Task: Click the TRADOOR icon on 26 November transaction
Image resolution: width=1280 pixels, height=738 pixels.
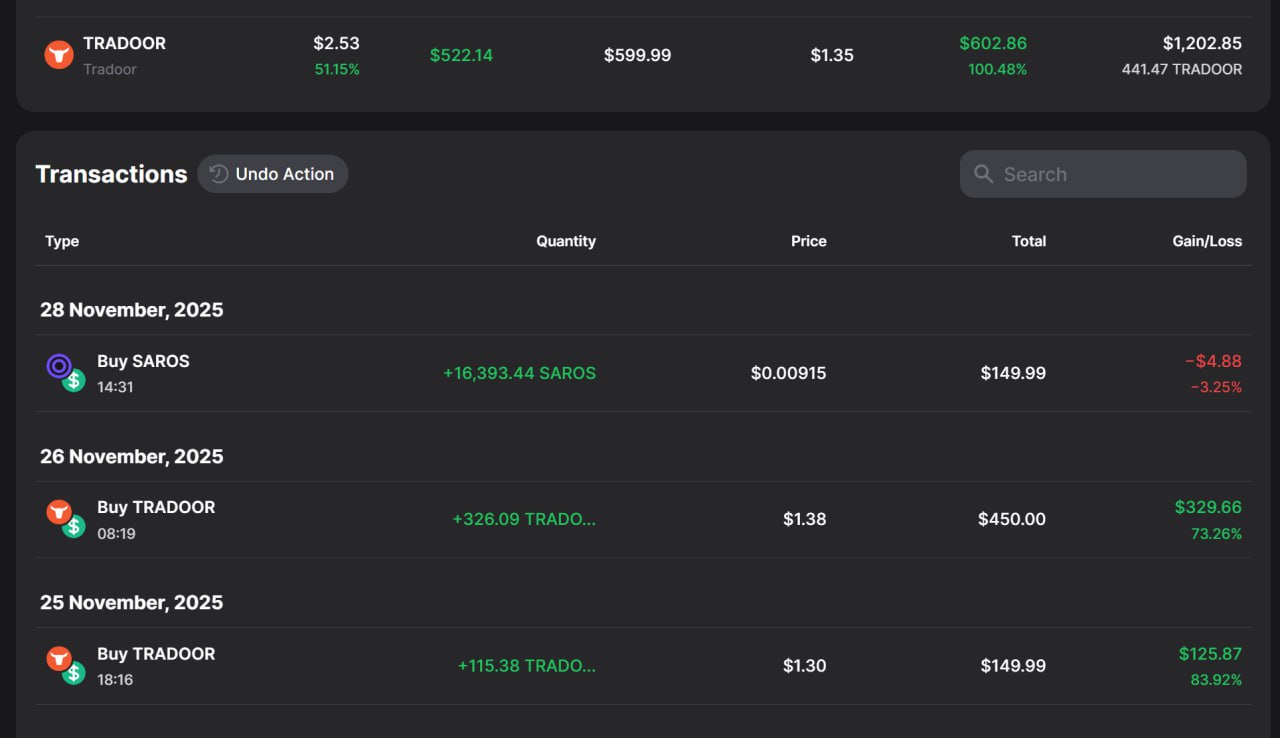Action: point(59,512)
